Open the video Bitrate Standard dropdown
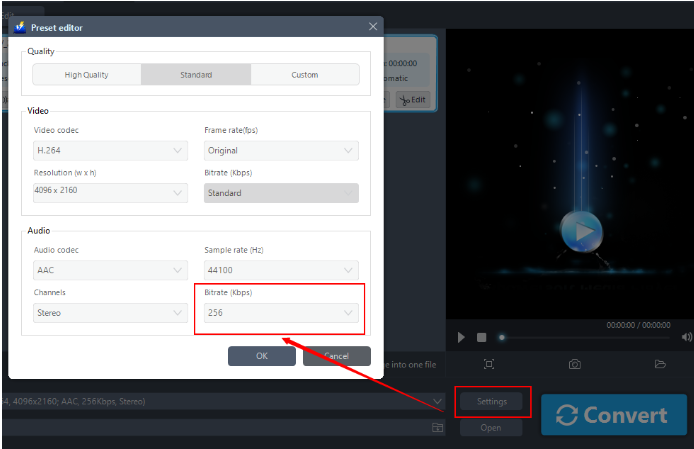The height and width of the screenshot is (449, 694). pos(281,193)
